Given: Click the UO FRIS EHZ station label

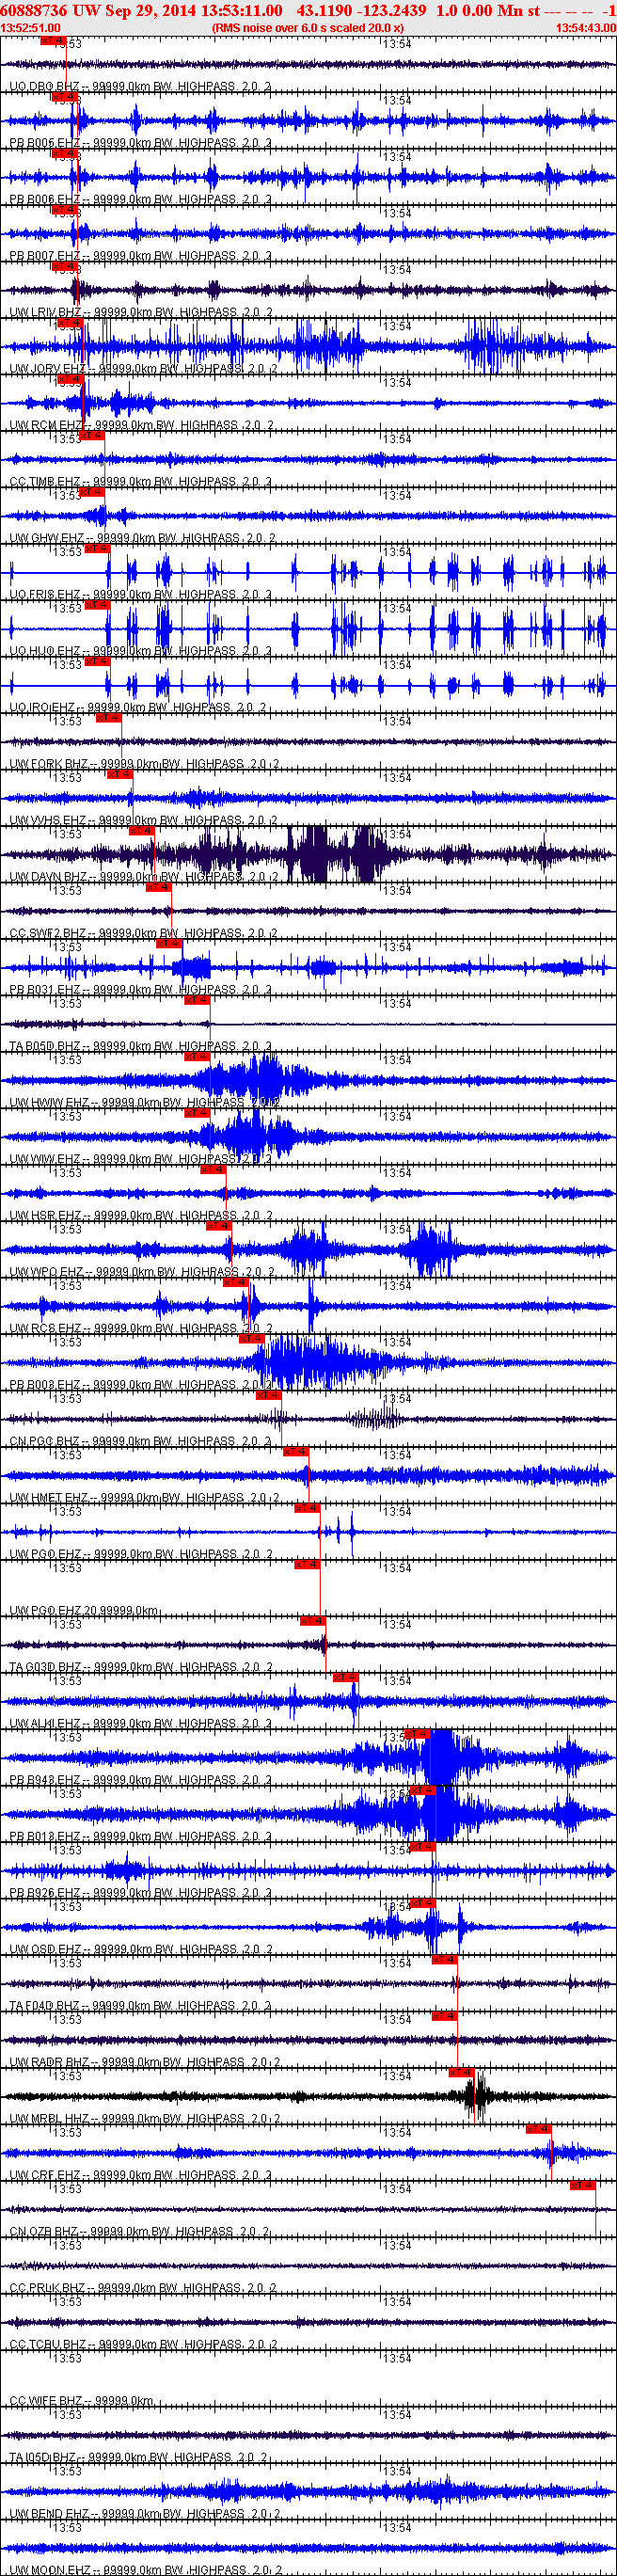Looking at the screenshot, I should [140, 595].
